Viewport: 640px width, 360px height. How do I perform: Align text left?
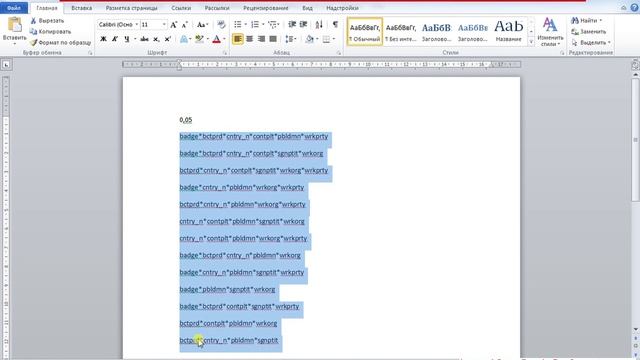pos(238,39)
